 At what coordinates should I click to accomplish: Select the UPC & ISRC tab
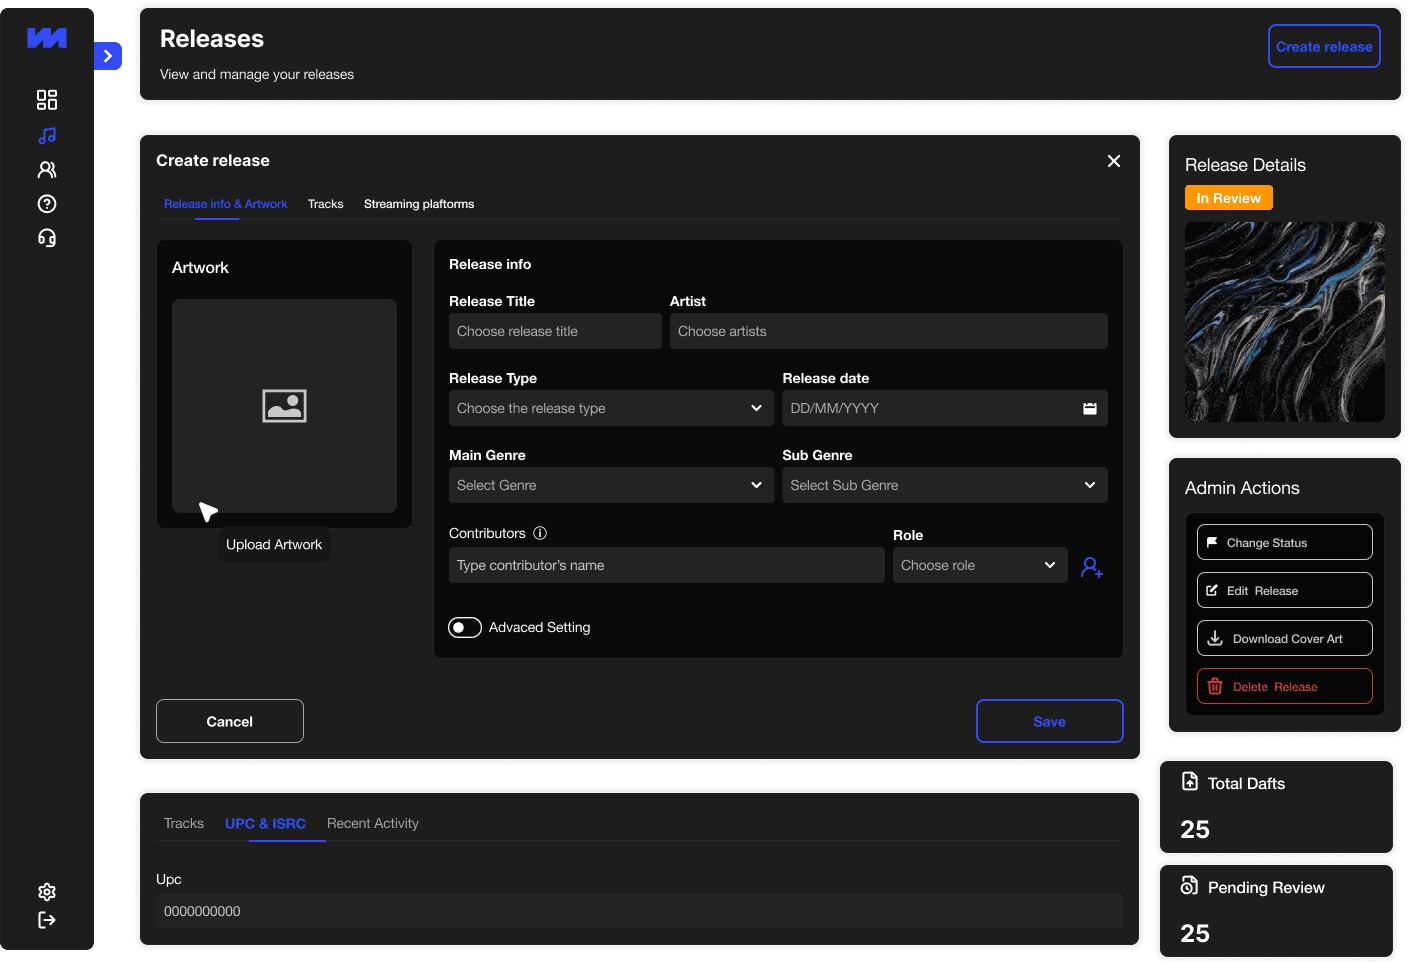tap(266, 823)
